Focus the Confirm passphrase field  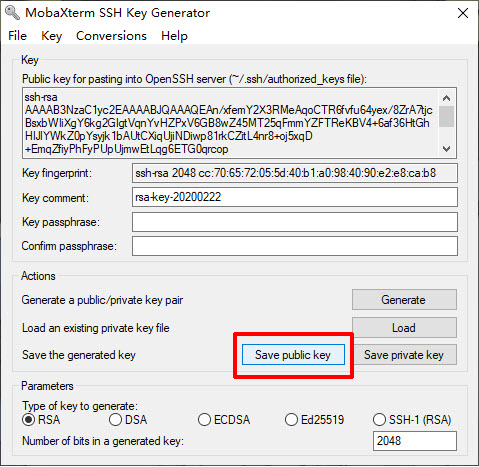(295, 246)
